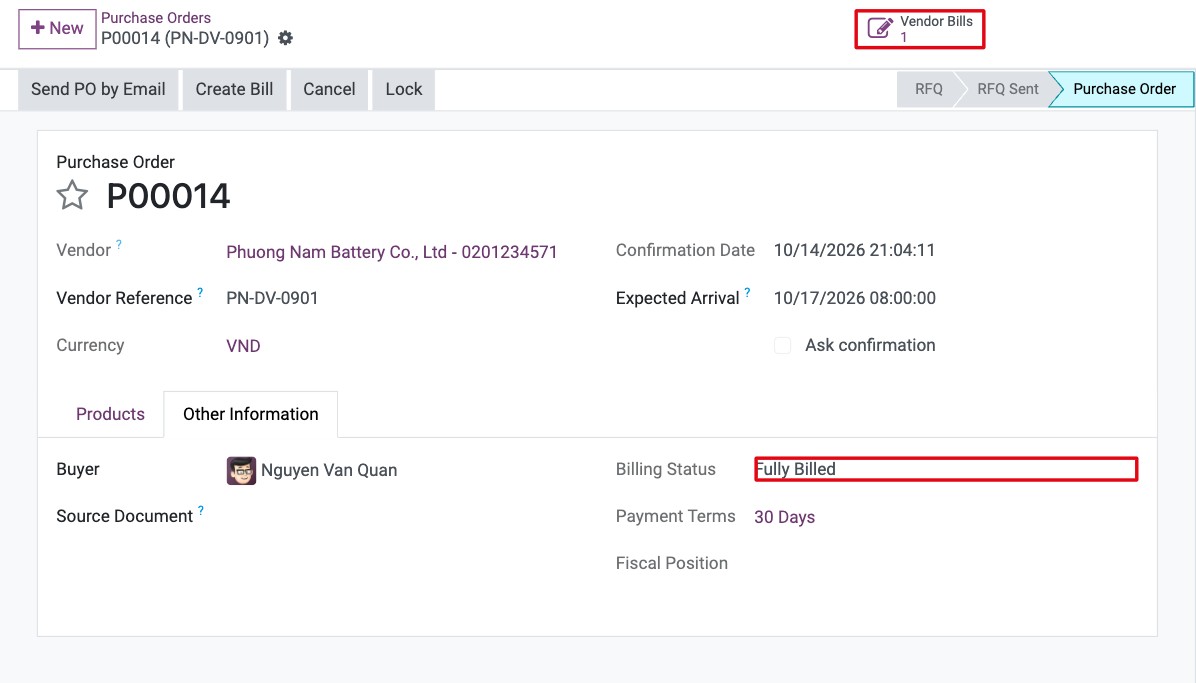Click the Confirmation Date value 10/14/2026 21:04:11
Image resolution: width=1196 pixels, height=683 pixels.
[854, 250]
